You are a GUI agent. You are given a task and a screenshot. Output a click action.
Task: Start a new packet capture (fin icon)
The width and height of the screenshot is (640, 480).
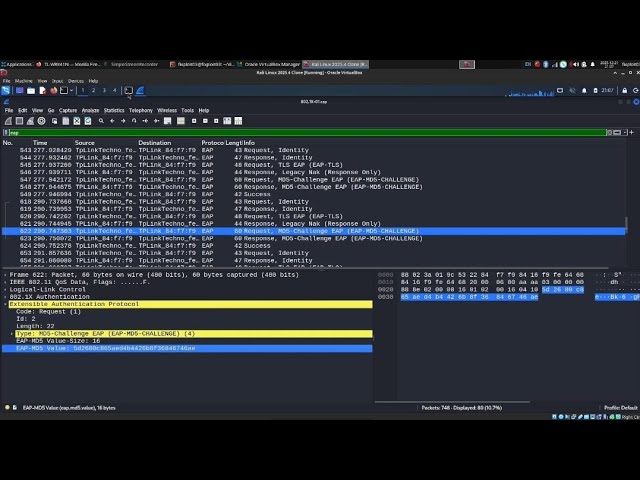tap(8, 121)
